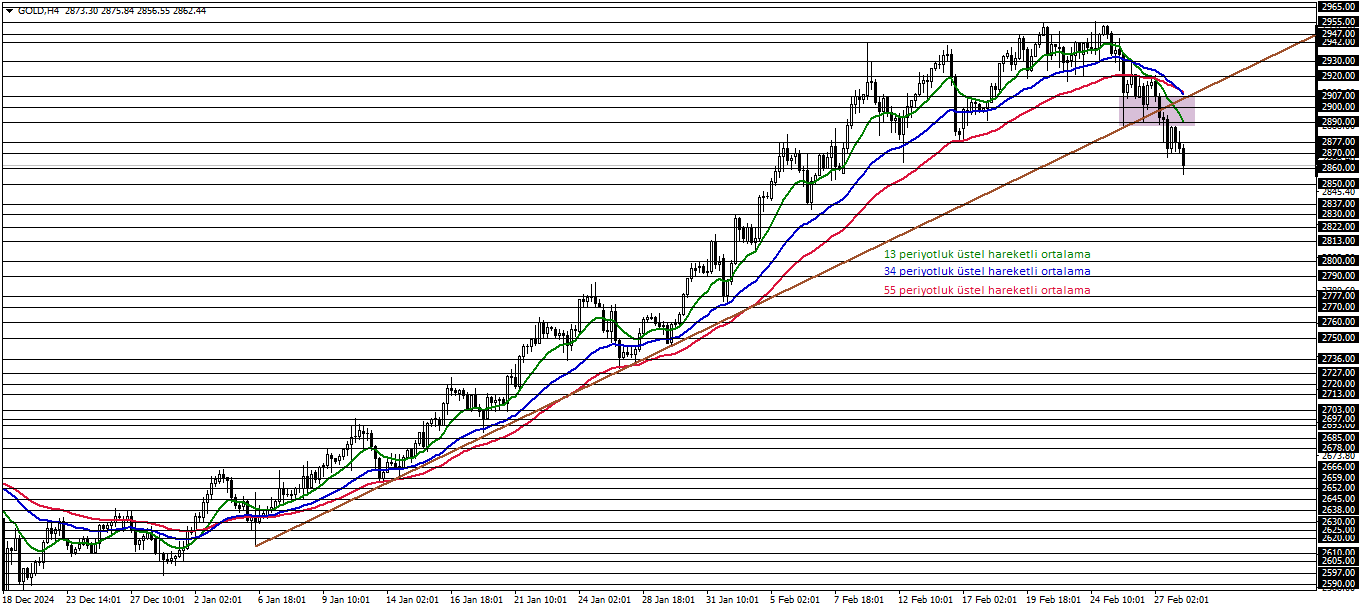Viewport: 1362px width, 611px height.
Task: Select the red 55 periyotluk üstel hareketli ortalama label
Action: 987,290
